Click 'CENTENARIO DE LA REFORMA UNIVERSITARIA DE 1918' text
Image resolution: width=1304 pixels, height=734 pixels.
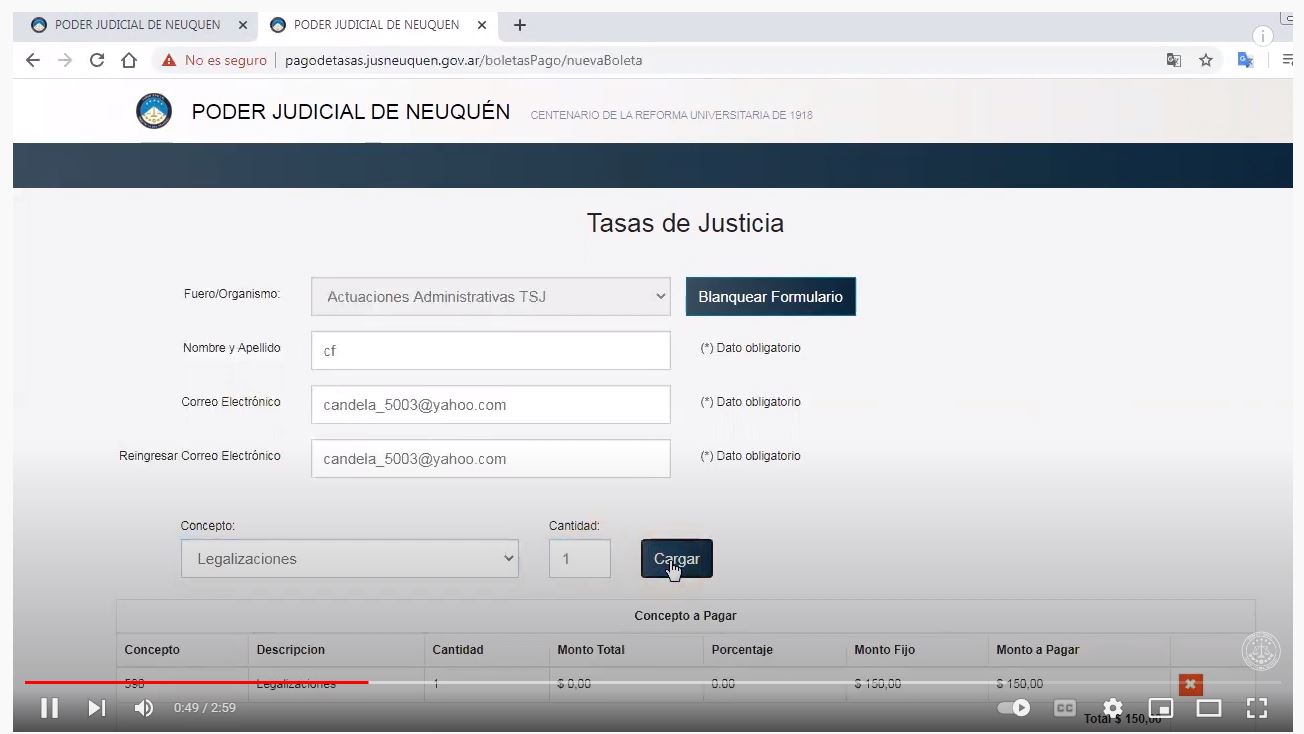tap(671, 115)
